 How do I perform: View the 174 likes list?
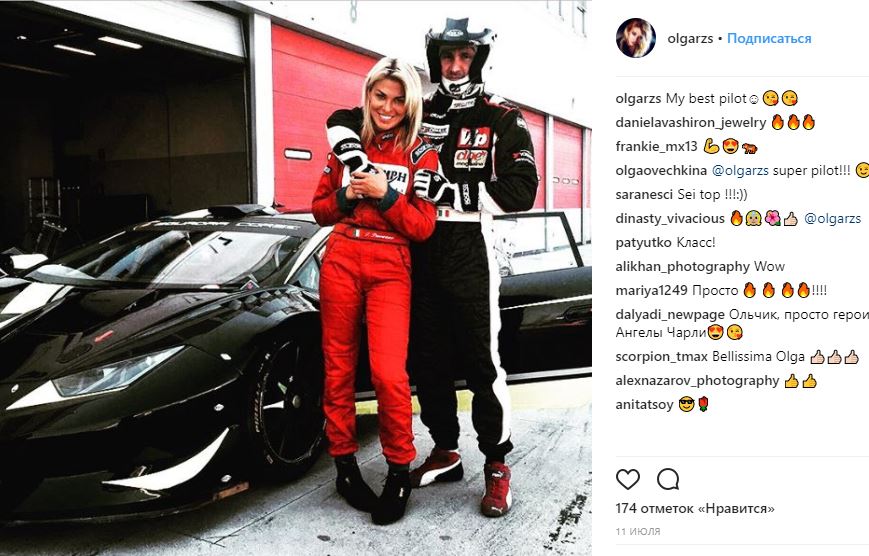[695, 508]
